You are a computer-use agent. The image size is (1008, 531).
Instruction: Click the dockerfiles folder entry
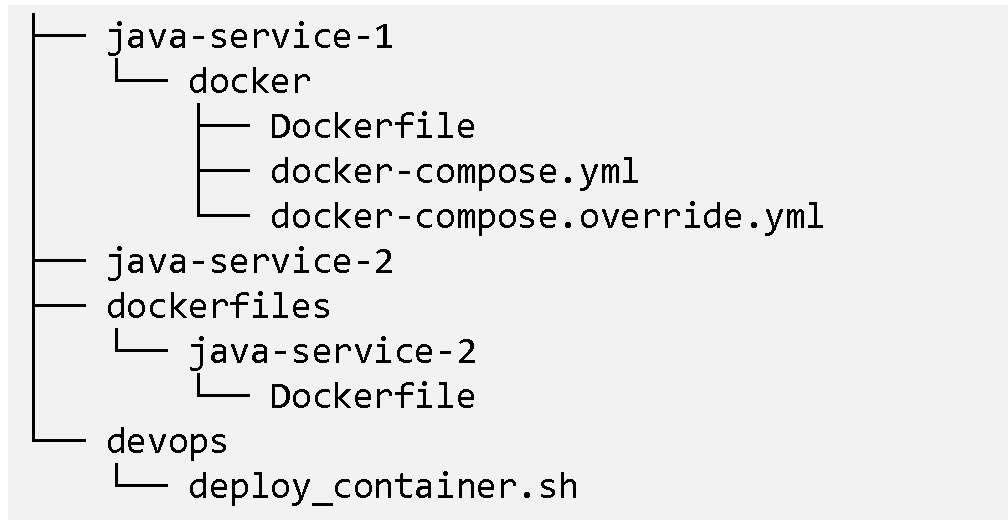[218, 305]
